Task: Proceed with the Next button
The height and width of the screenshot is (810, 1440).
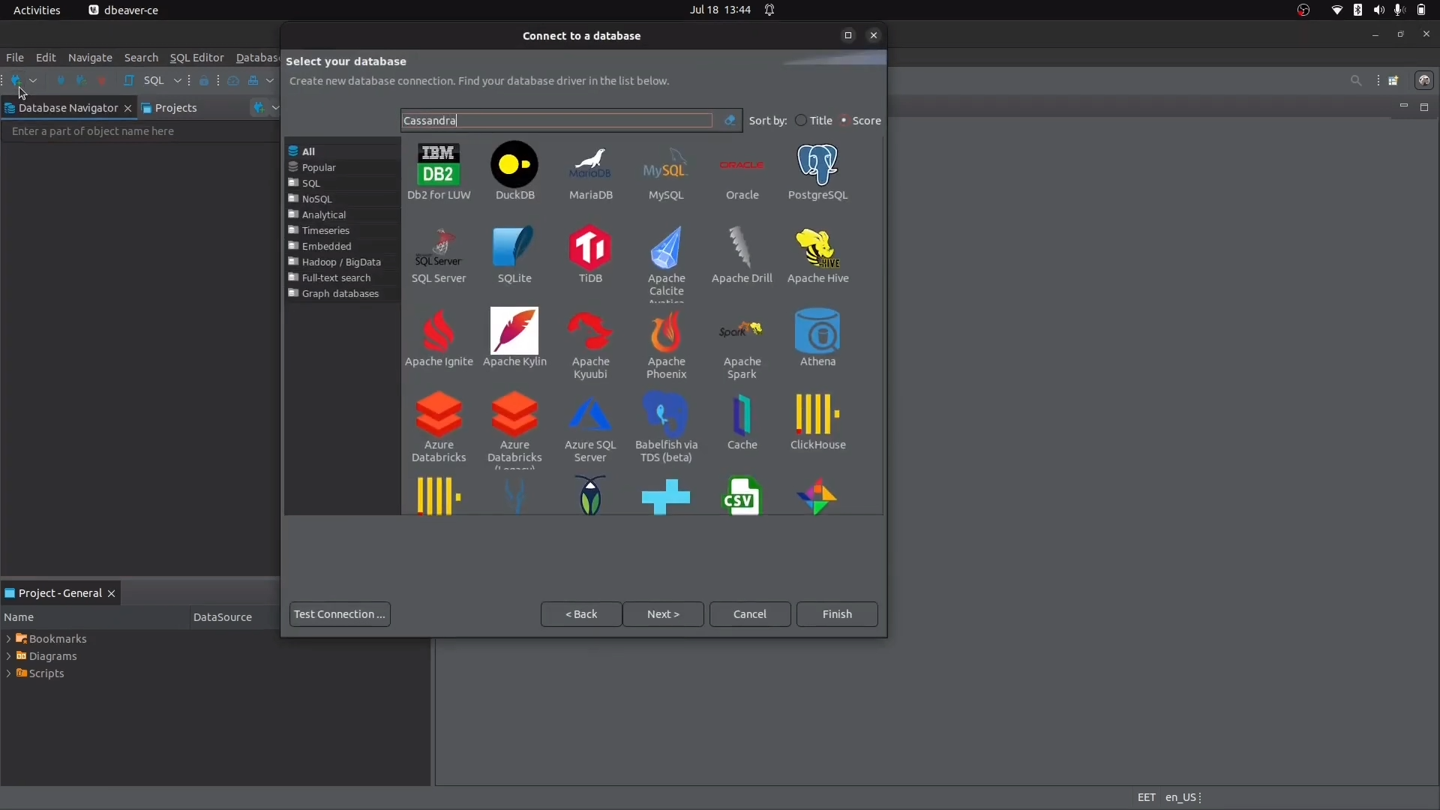Action: coord(663,614)
